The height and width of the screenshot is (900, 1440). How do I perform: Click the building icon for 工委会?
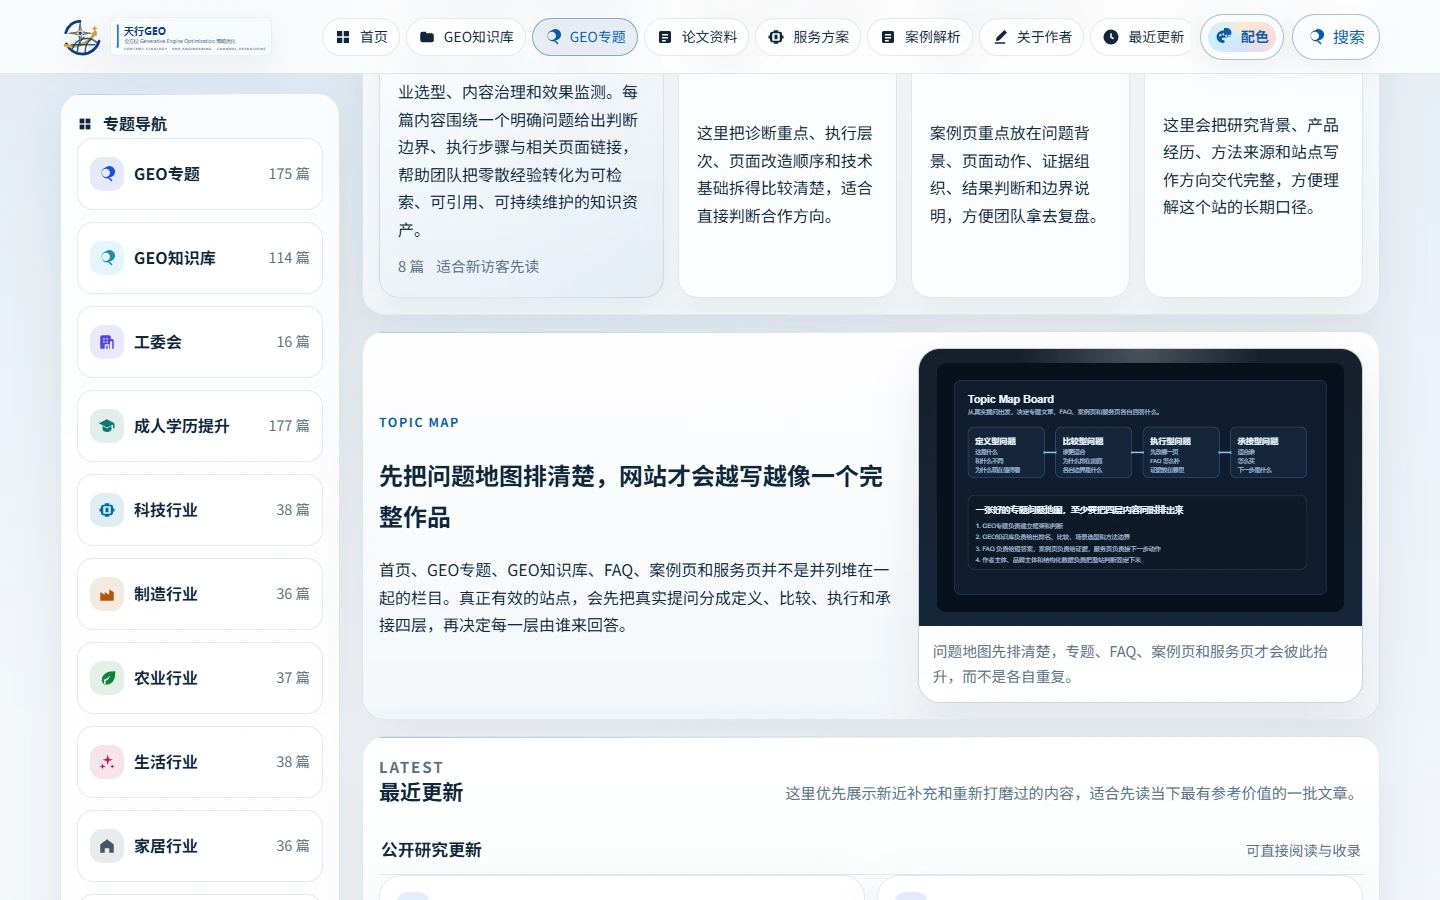coord(107,342)
